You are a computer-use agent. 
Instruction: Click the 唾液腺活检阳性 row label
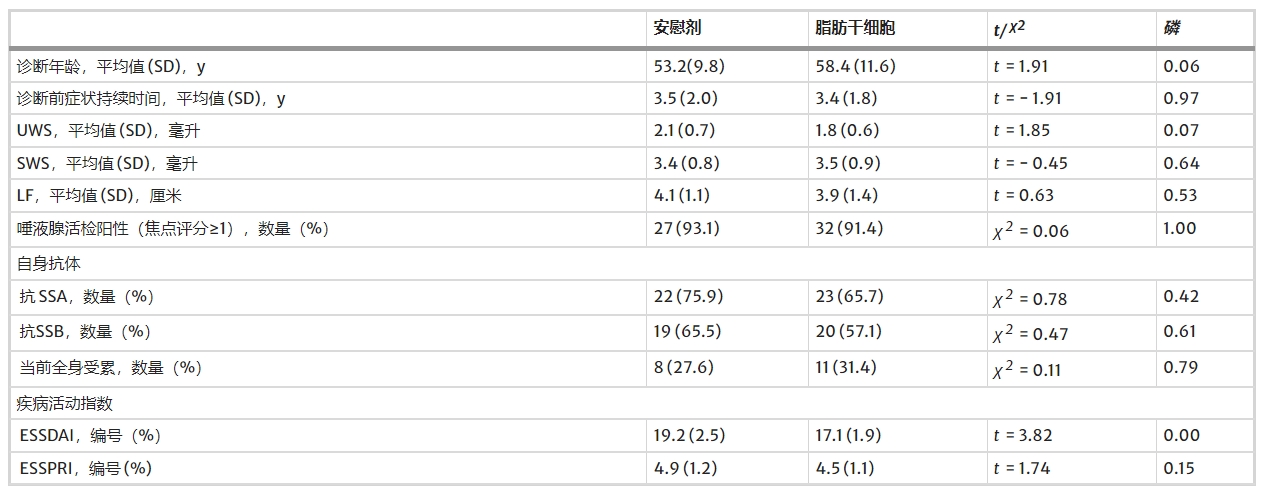pyautogui.click(x=173, y=228)
